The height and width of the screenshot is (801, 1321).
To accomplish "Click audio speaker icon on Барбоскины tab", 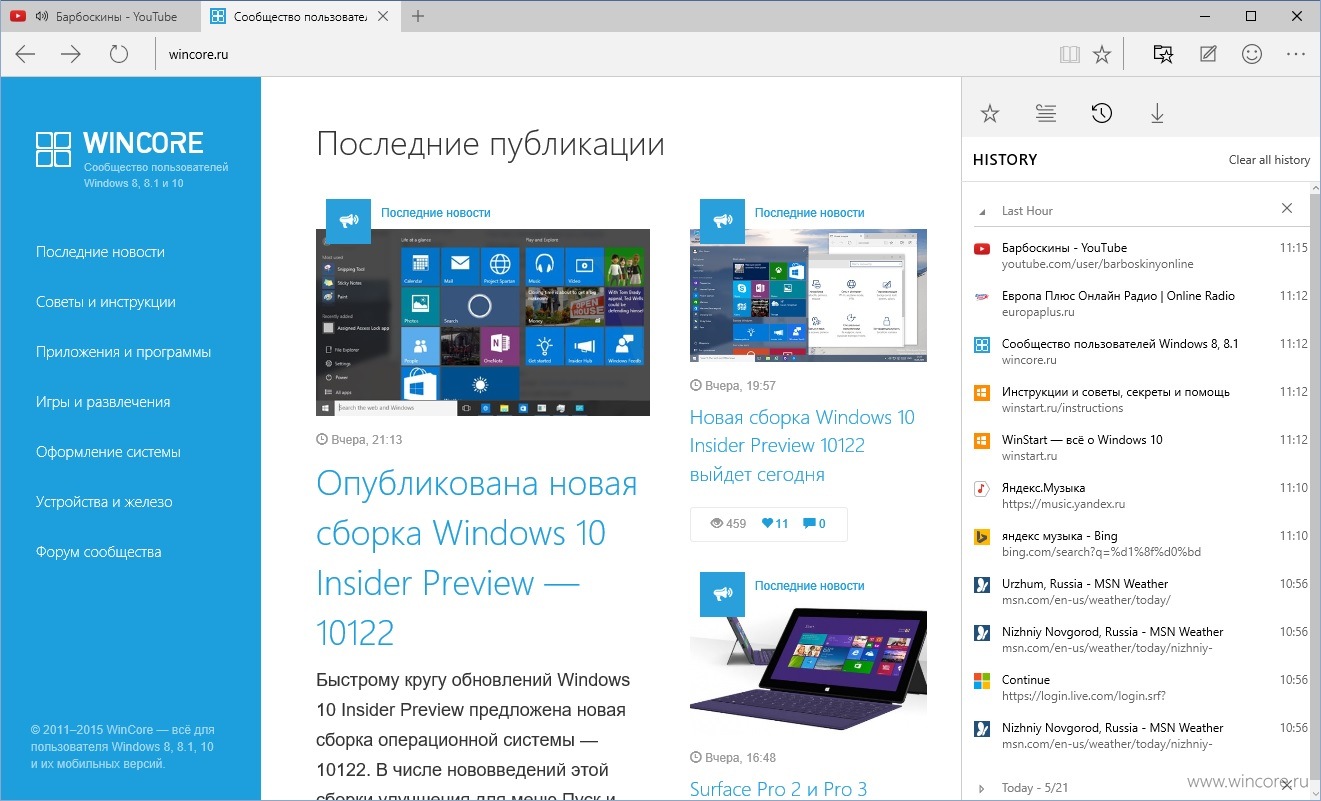I will click(x=41, y=16).
